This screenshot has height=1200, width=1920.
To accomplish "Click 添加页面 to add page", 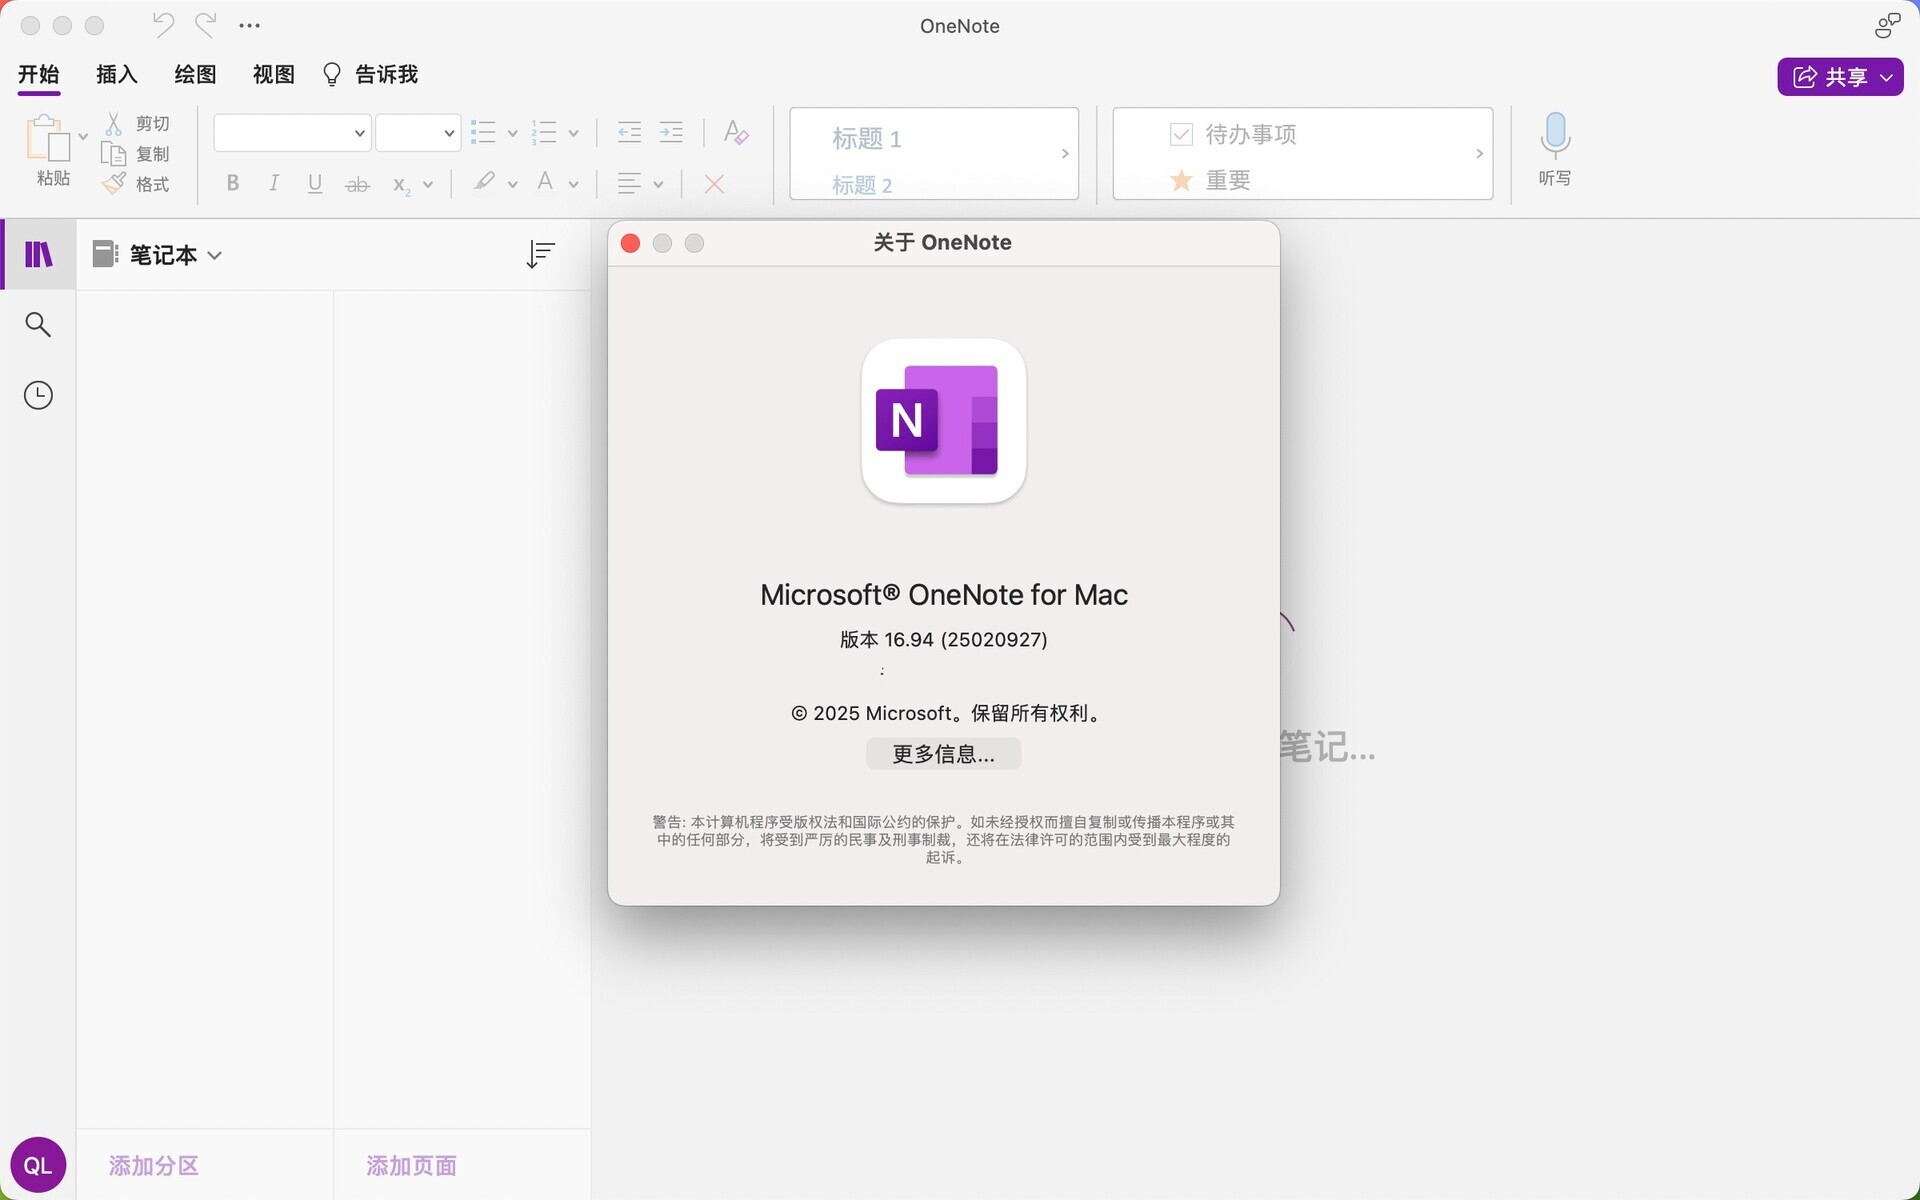I will pyautogui.click(x=411, y=1166).
